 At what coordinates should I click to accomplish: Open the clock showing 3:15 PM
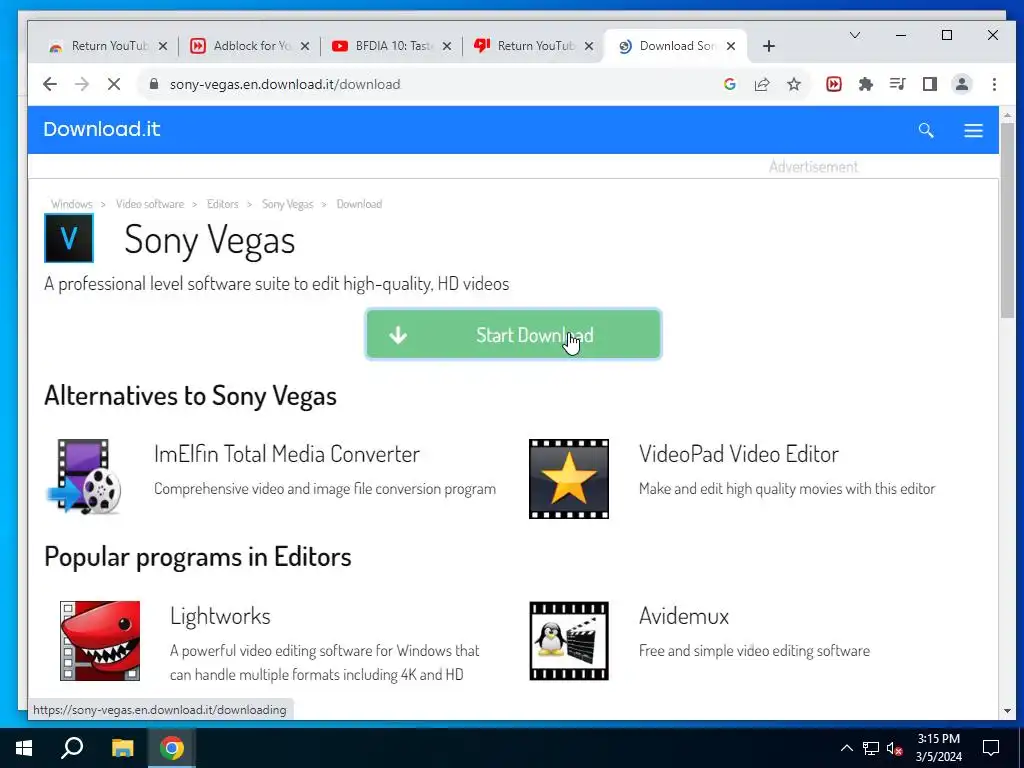tap(938, 748)
